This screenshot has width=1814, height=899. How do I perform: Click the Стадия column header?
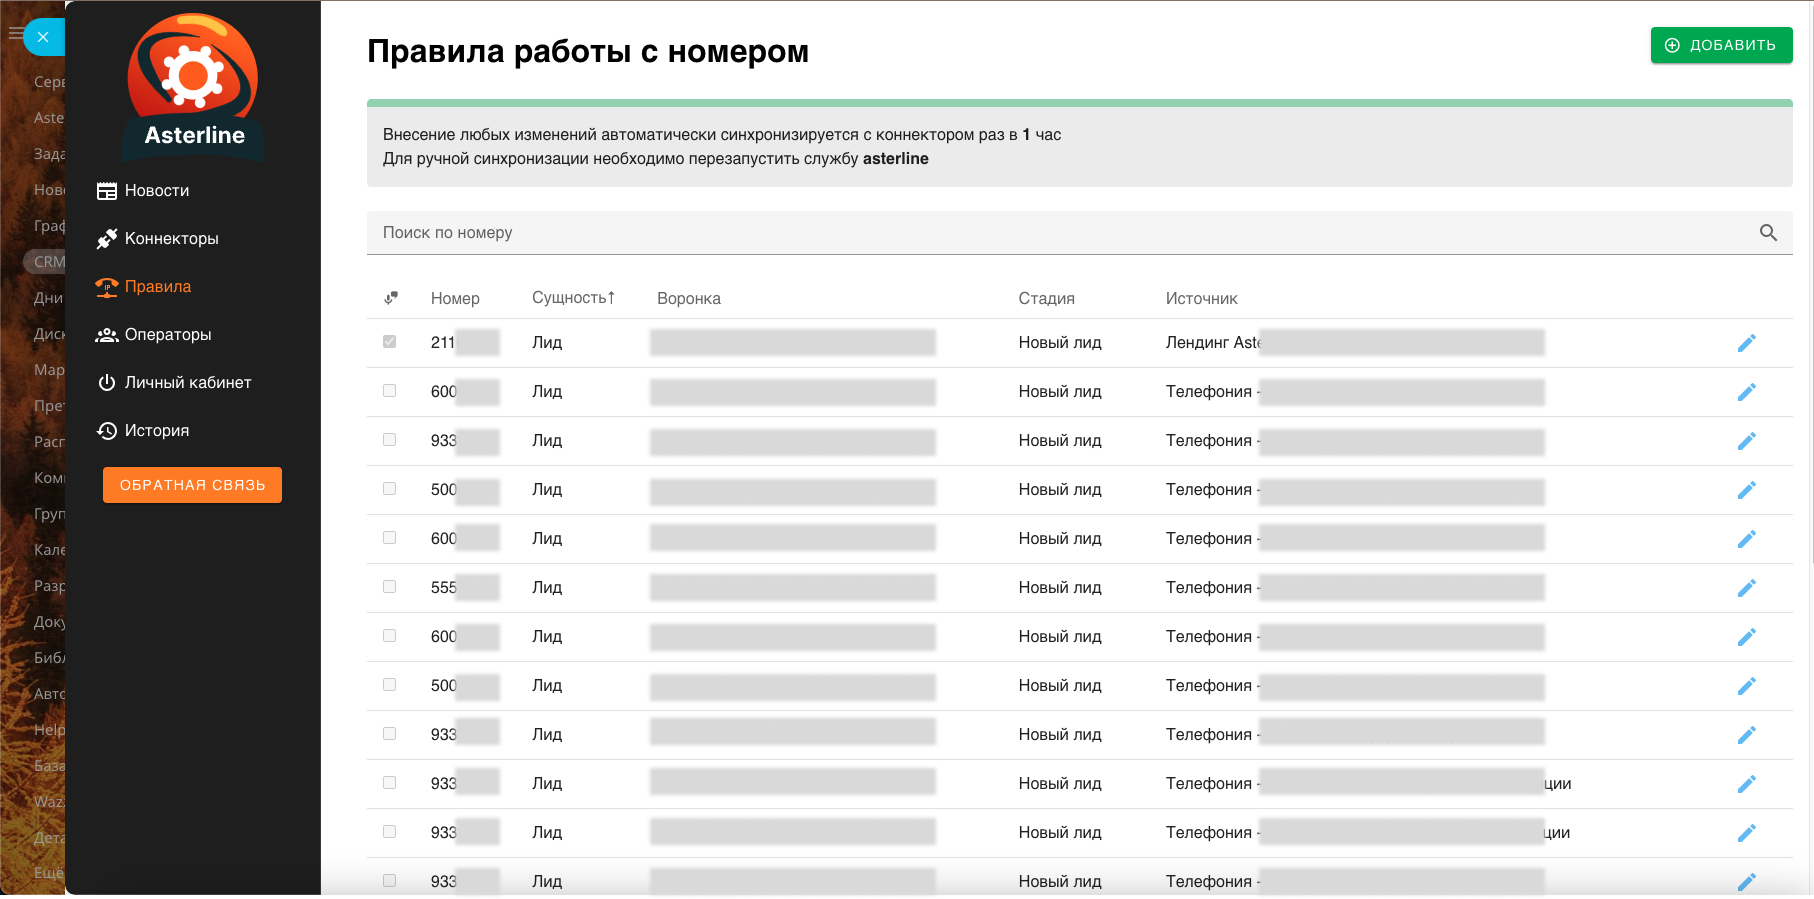tap(1047, 299)
